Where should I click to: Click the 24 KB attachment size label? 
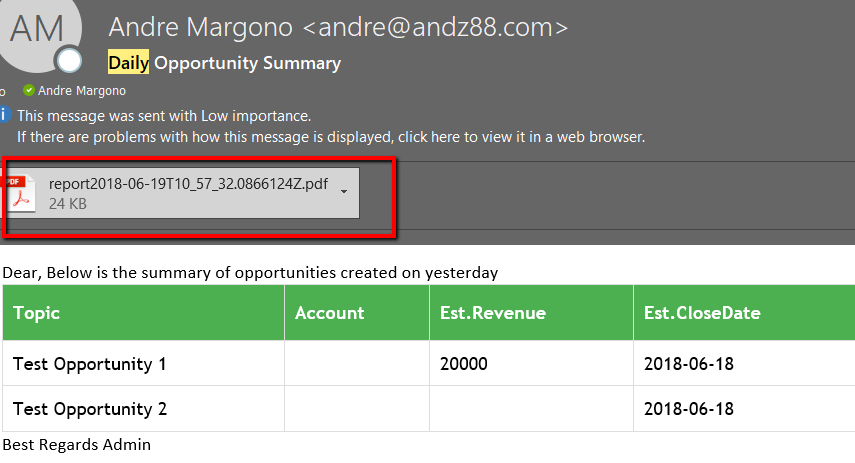pos(68,203)
